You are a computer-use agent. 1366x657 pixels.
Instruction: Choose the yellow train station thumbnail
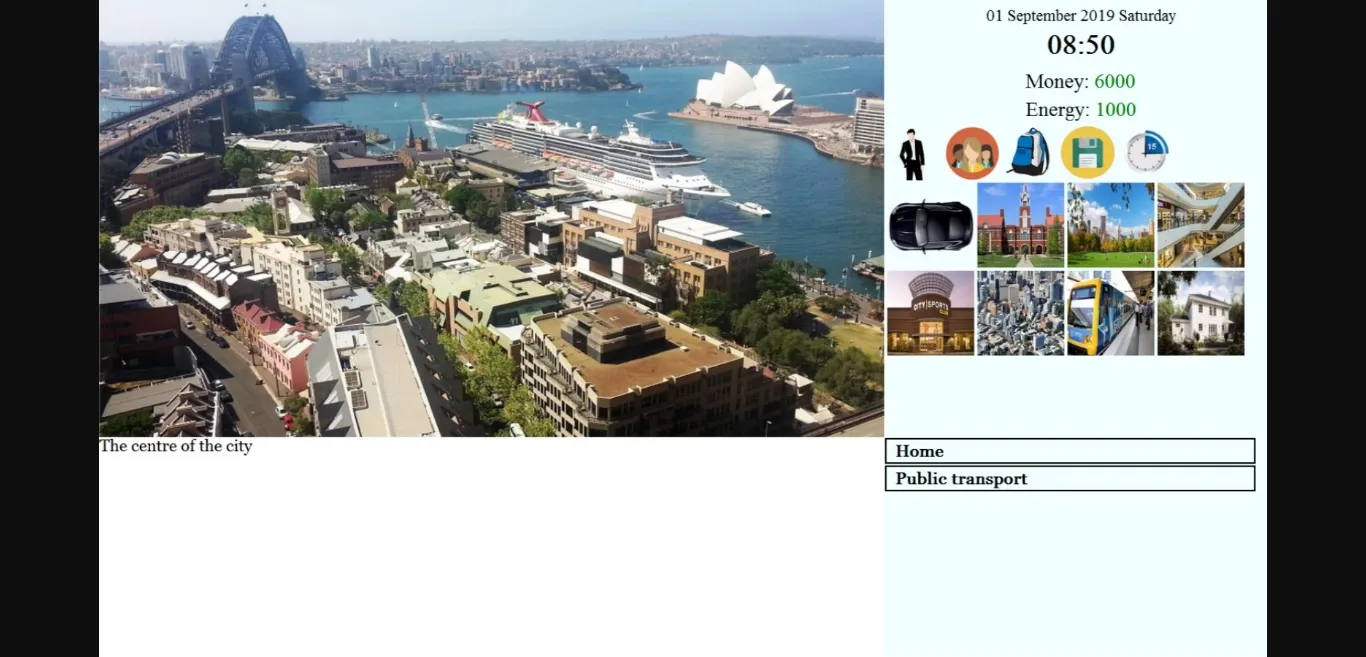pos(1111,313)
